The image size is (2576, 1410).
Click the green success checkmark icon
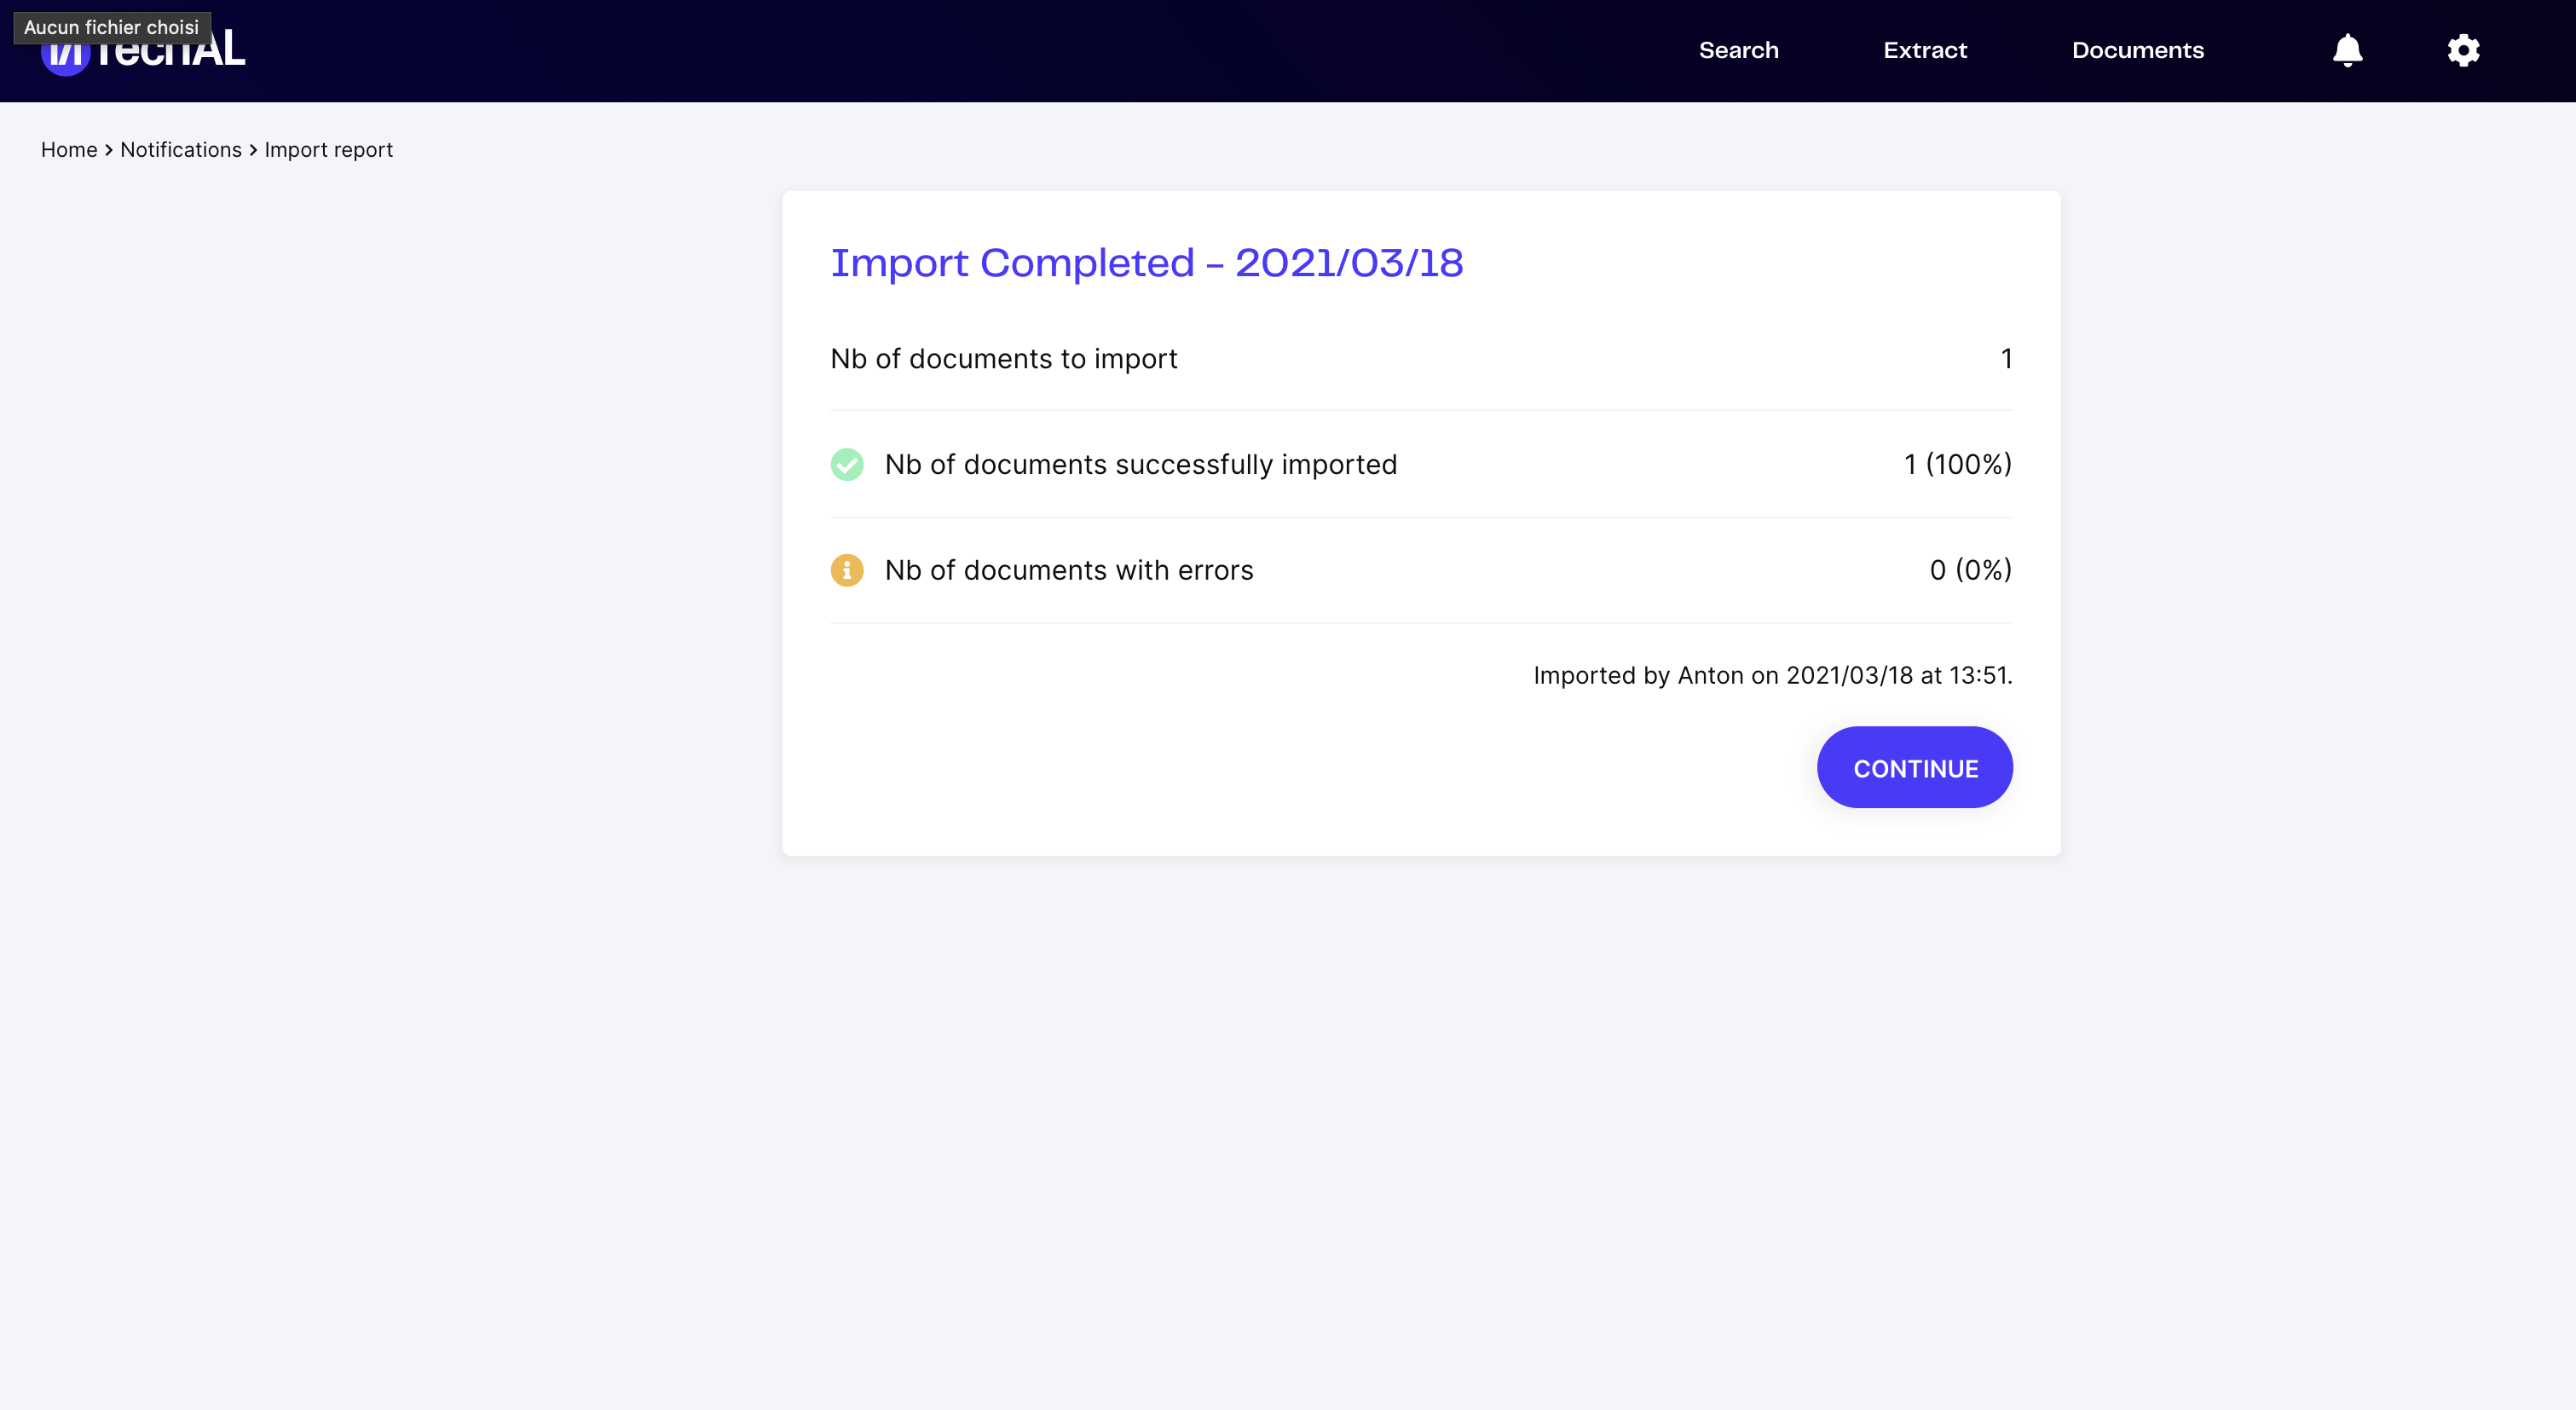click(847, 464)
